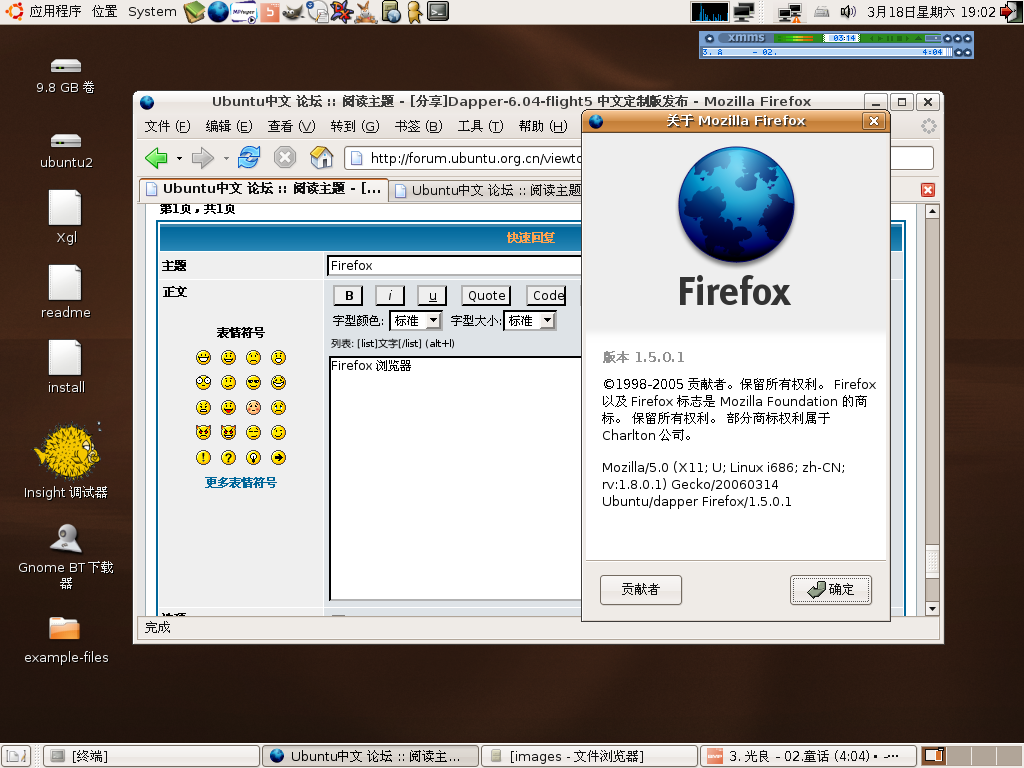Select the 9.8 GB volume drive icon

click(x=66, y=76)
